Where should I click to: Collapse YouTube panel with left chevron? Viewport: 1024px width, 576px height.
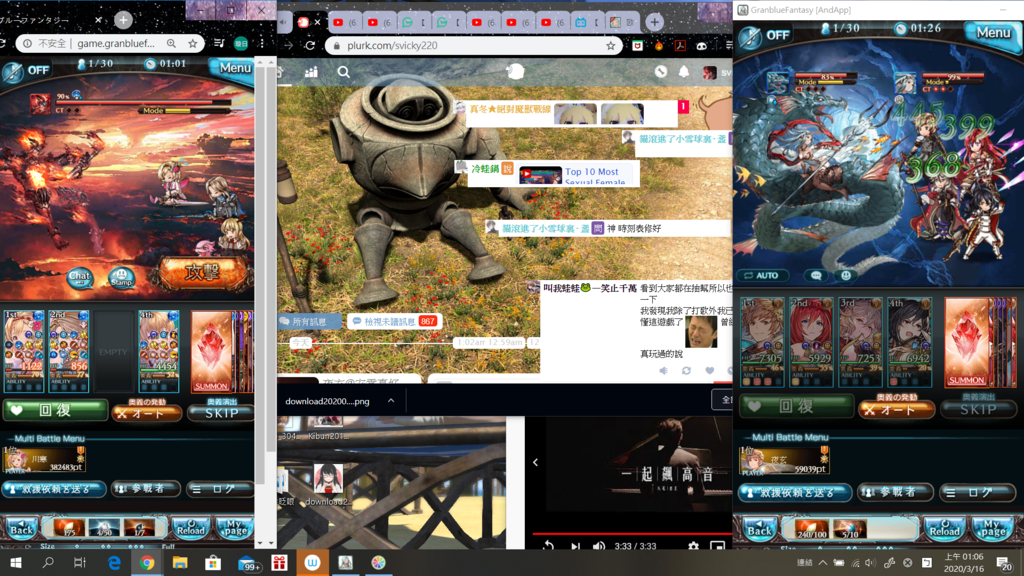point(535,462)
